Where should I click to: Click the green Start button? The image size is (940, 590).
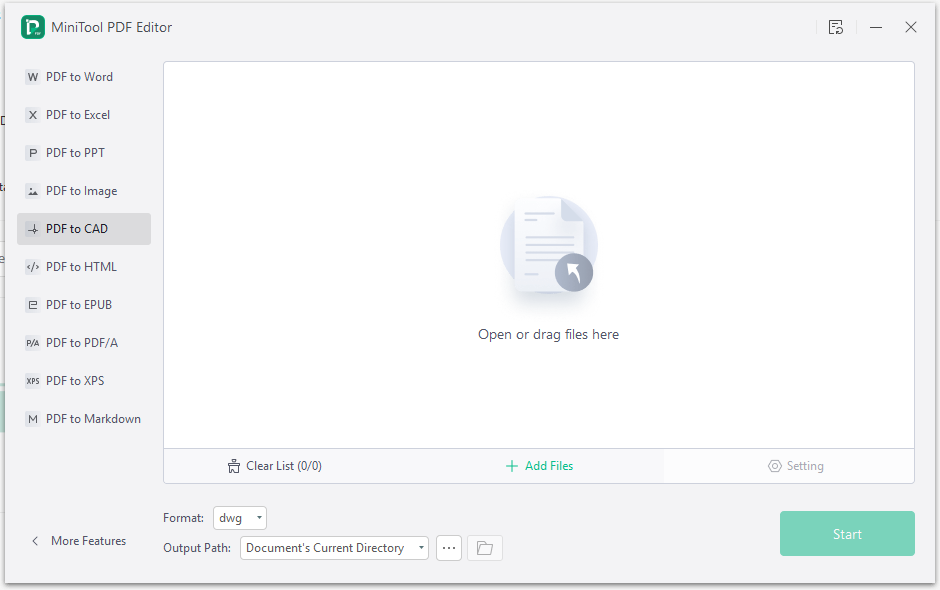[x=847, y=534]
